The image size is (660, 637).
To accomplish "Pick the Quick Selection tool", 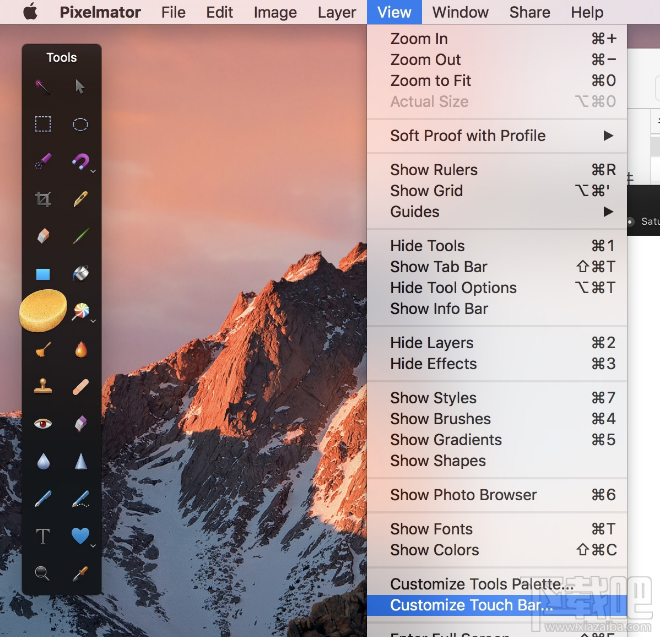I will coord(43,162).
